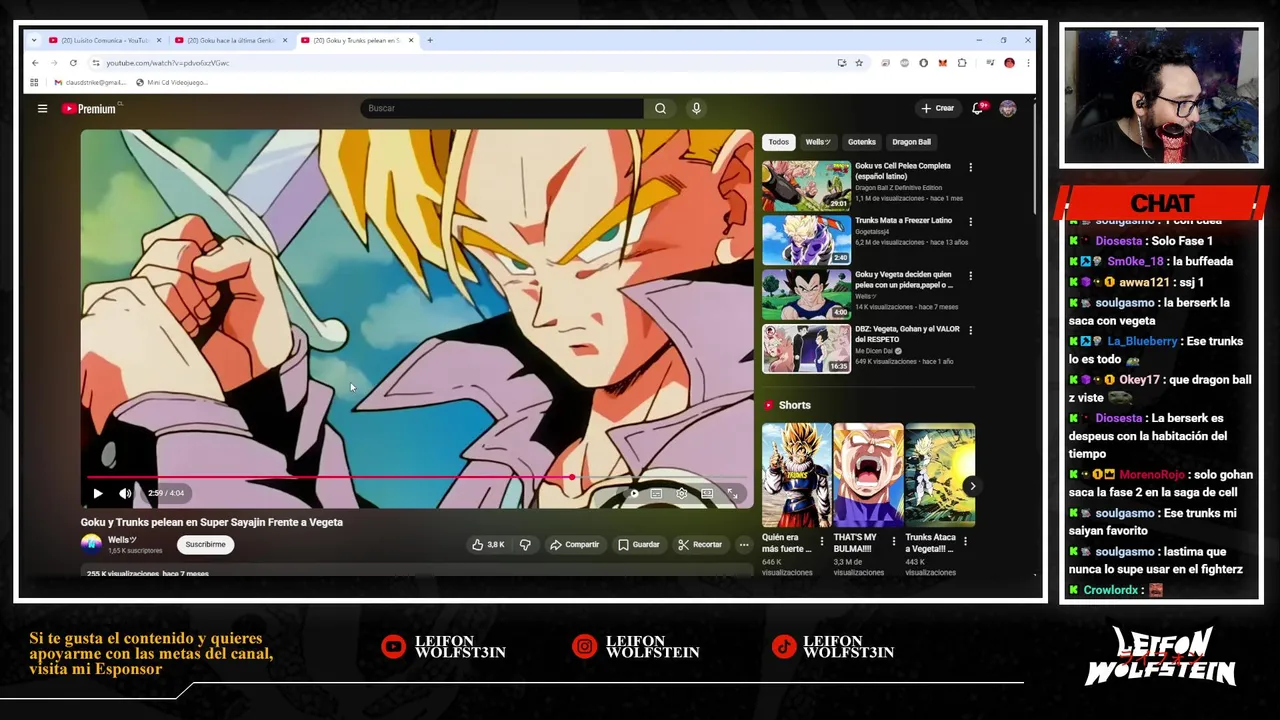The width and height of the screenshot is (1280, 720).
Task: Open DBZ Vegeta, Gohan y el VALOR video
Action: click(x=806, y=348)
